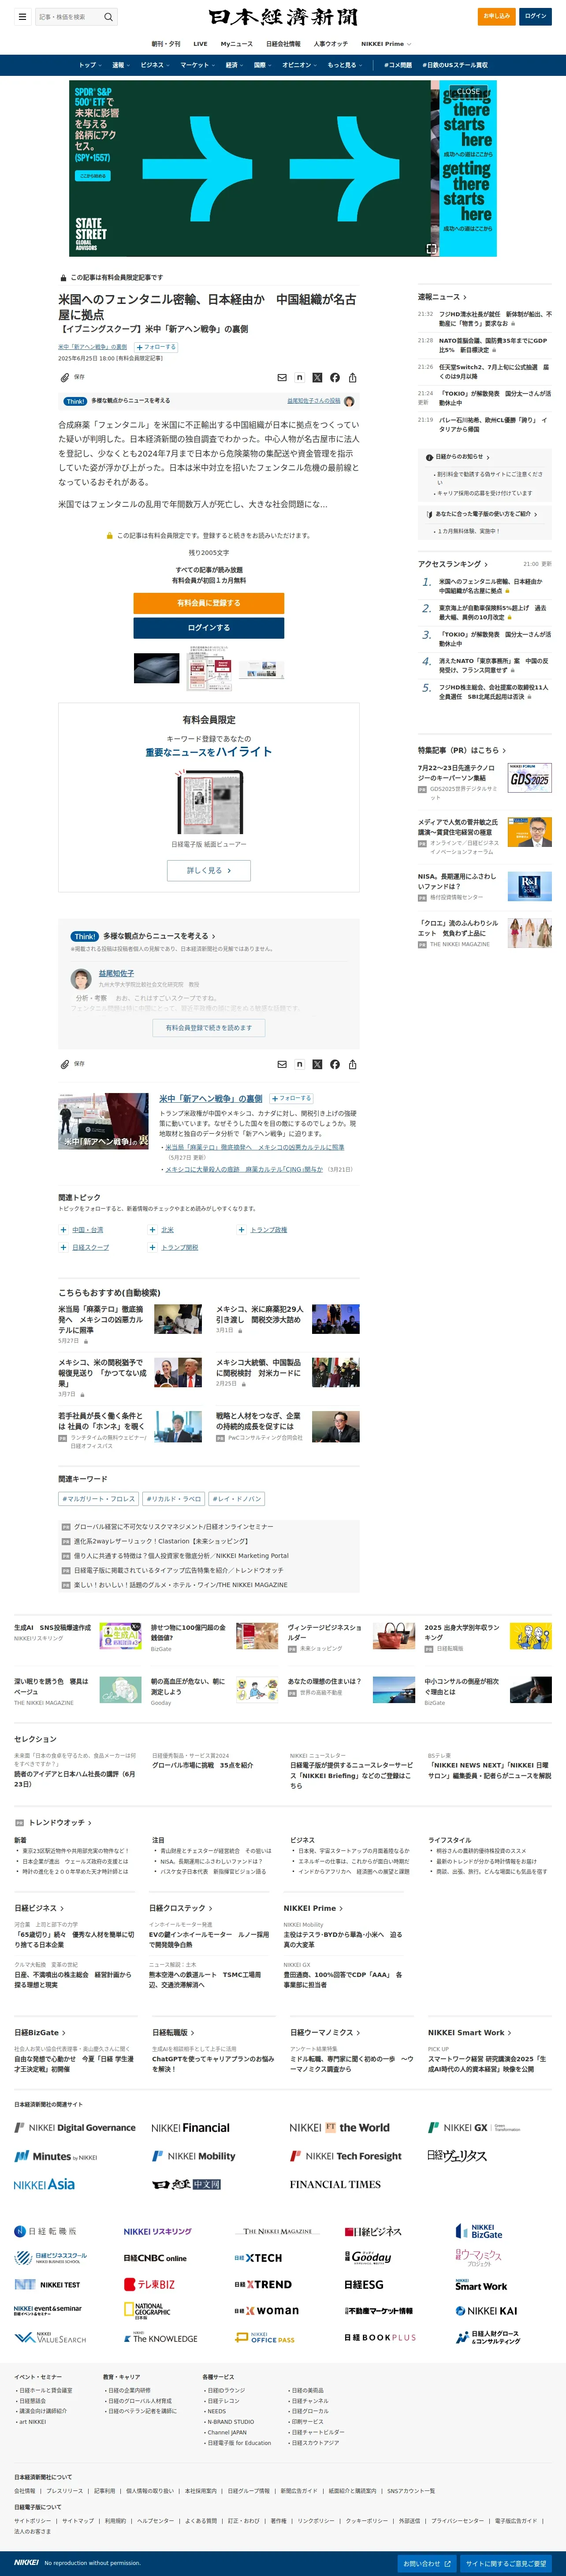Viewport: 566px width, 2576px height.
Task: Click the paperclip save icon under the headline
Action: (x=65, y=377)
